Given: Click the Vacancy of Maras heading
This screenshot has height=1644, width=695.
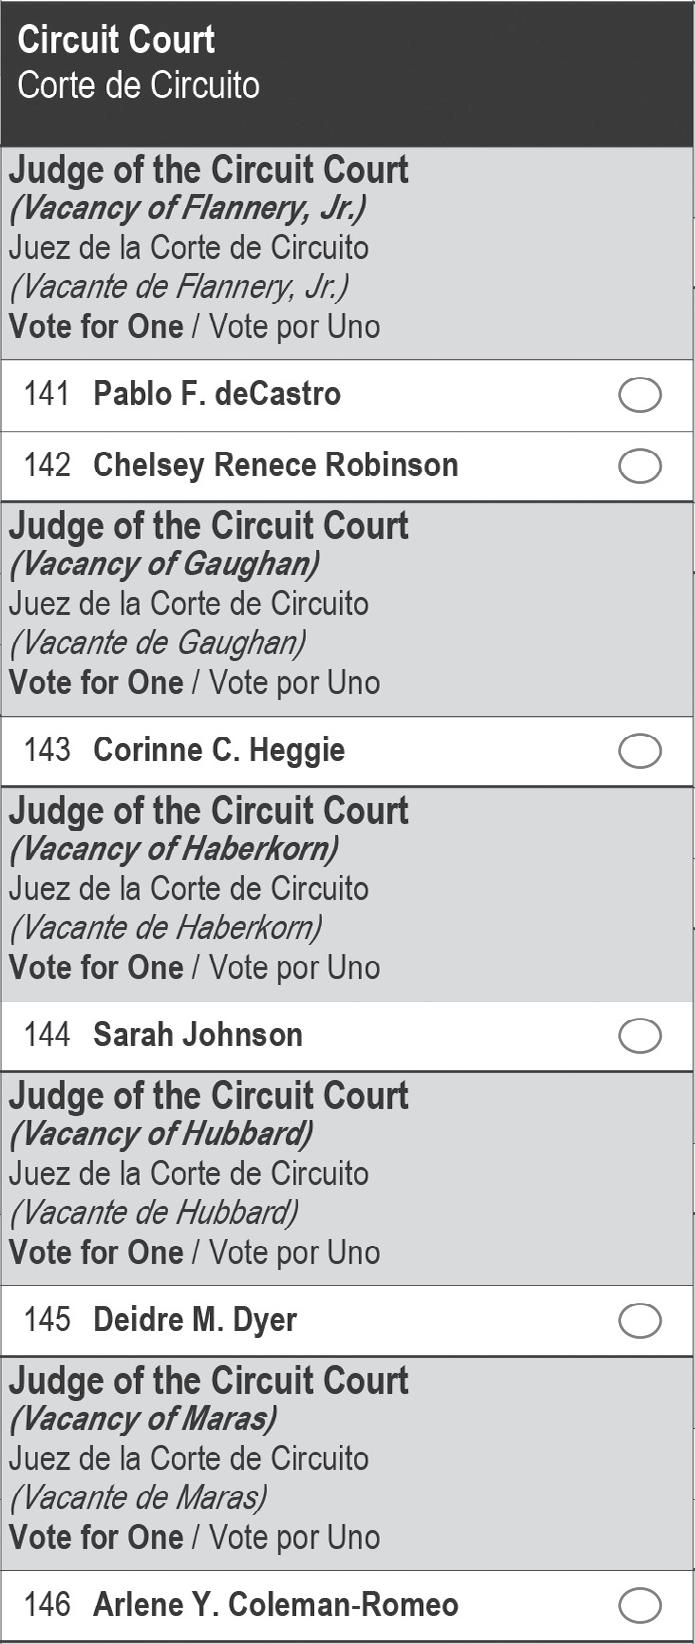Looking at the screenshot, I should click(143, 1419).
